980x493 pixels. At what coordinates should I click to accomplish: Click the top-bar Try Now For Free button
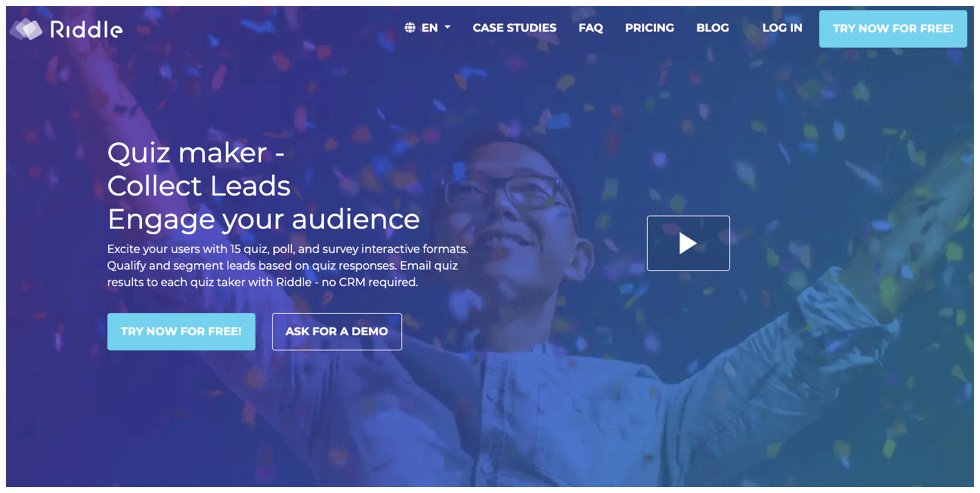pos(892,29)
